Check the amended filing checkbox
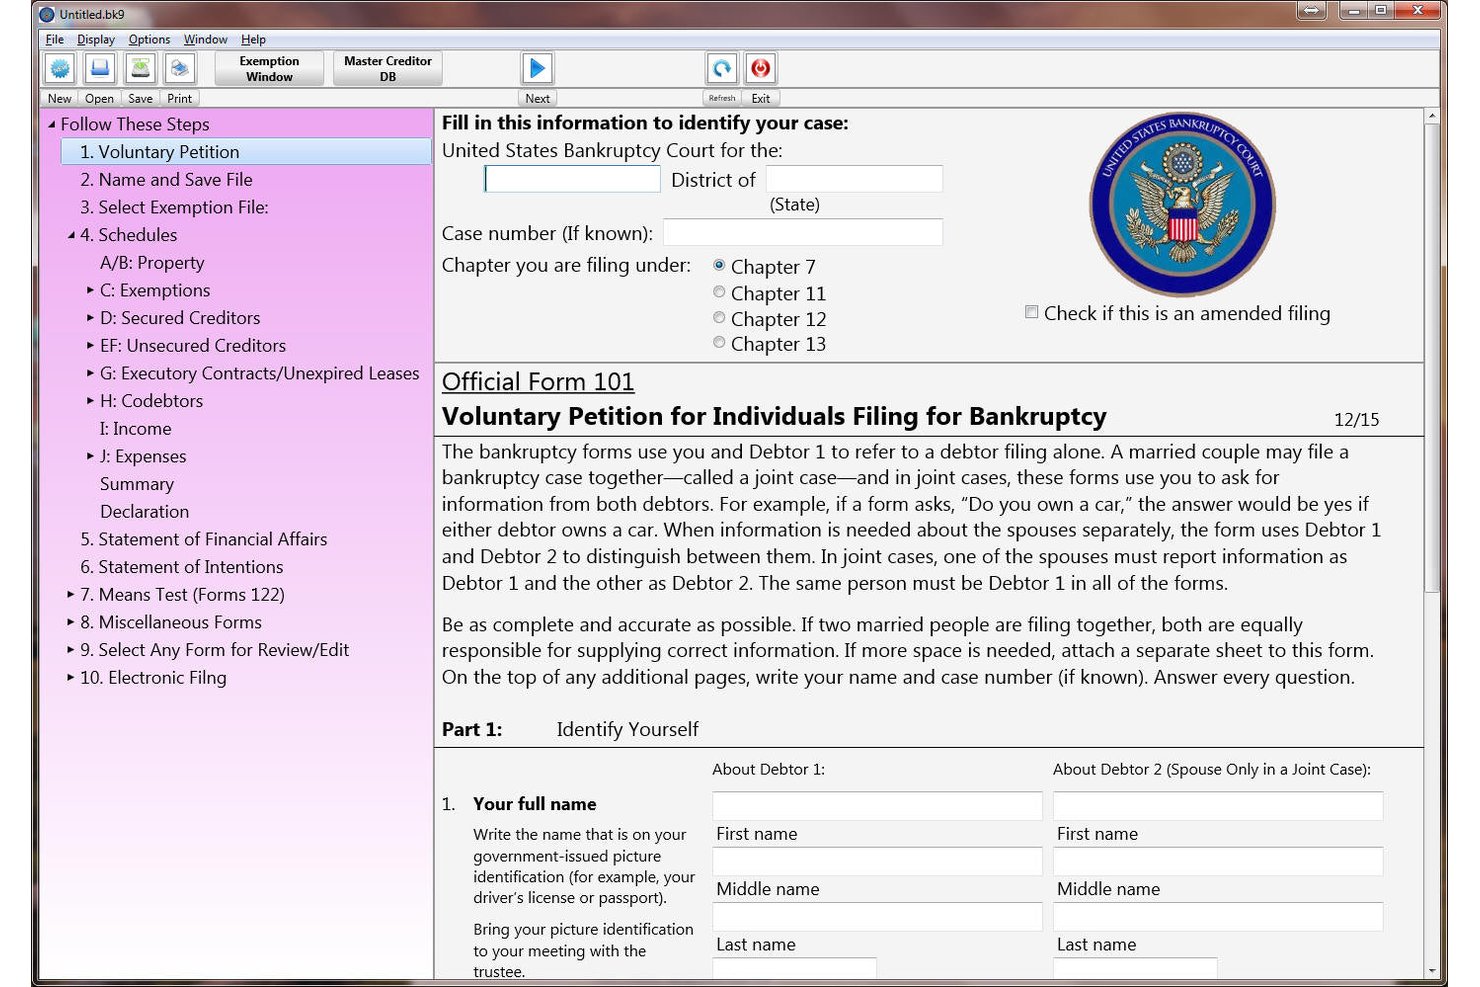The height and width of the screenshot is (987, 1480). point(1031,312)
